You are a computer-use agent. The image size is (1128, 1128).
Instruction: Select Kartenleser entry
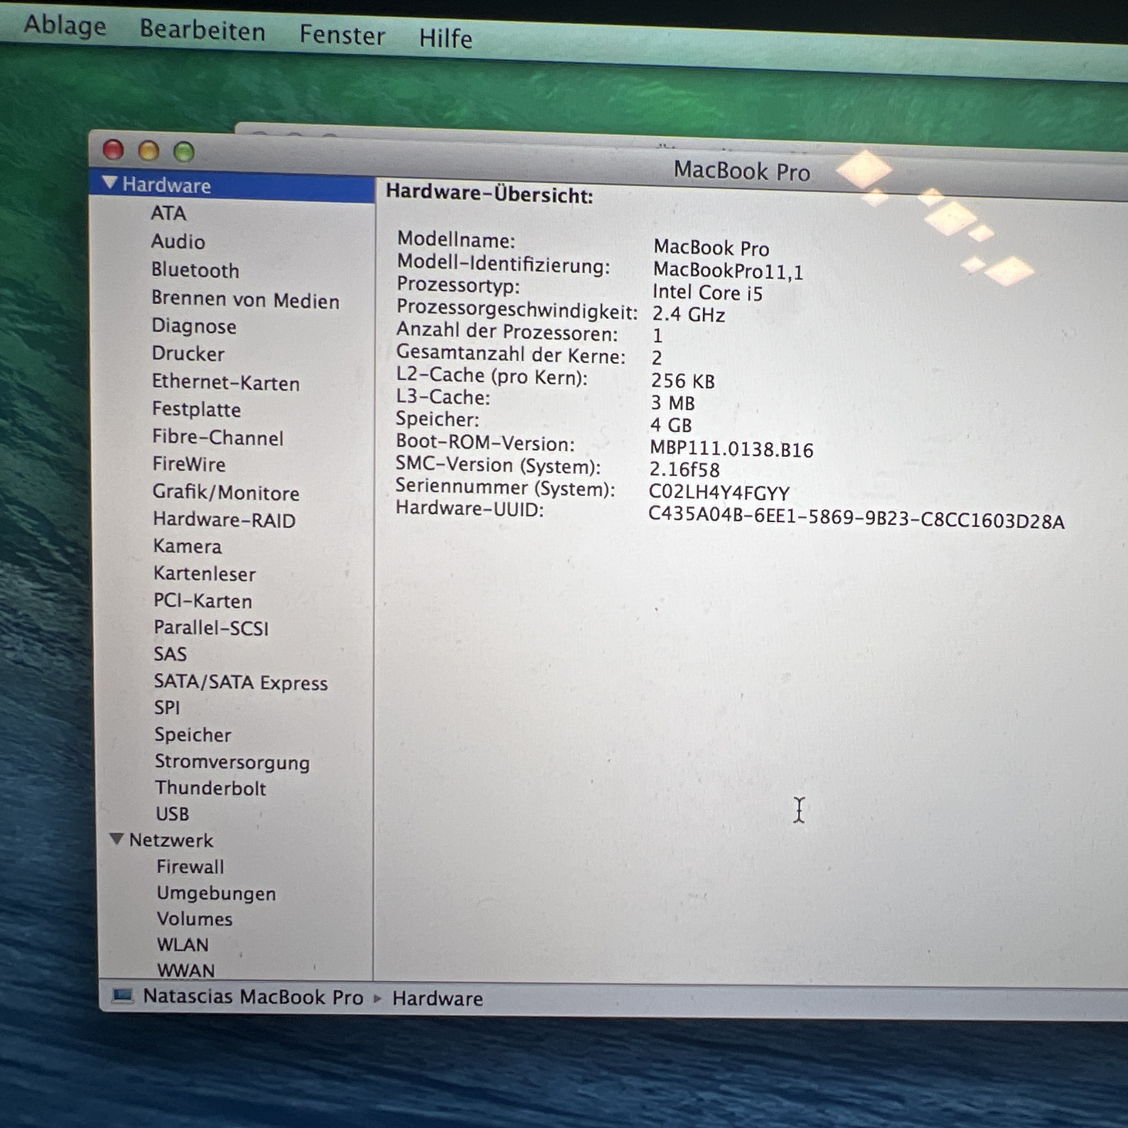[204, 573]
